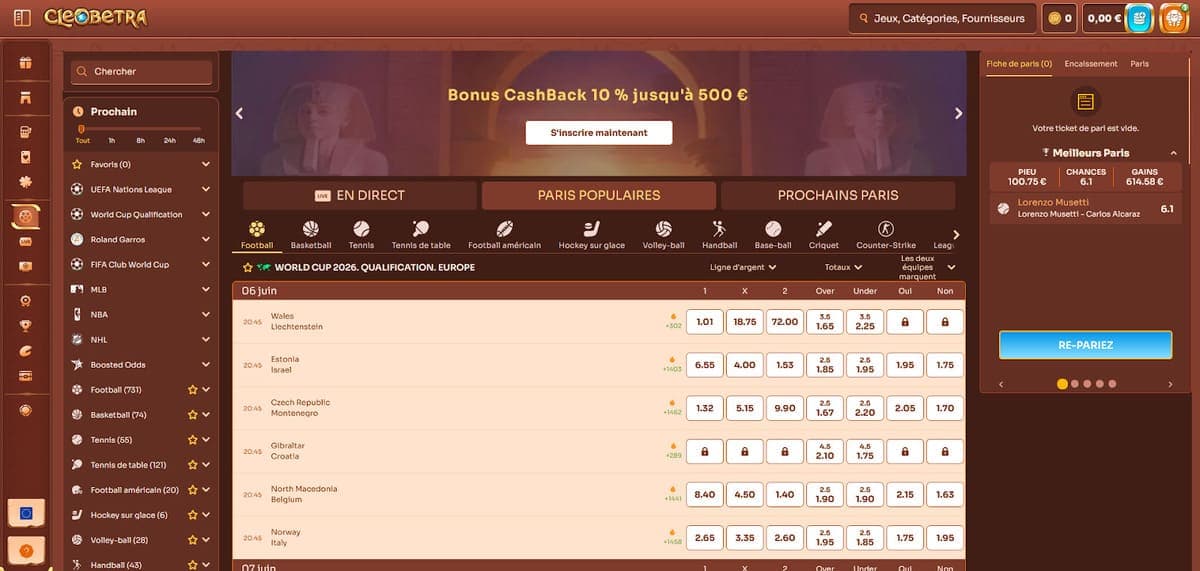Select the Volley-ball icon tab
Image resolution: width=1200 pixels, height=571 pixels.
pyautogui.click(x=662, y=236)
